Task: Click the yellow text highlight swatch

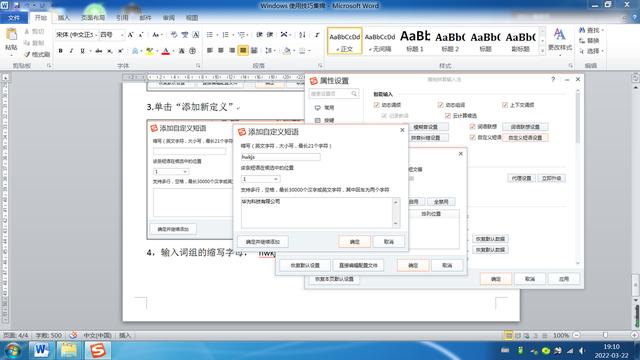Action: (149, 51)
